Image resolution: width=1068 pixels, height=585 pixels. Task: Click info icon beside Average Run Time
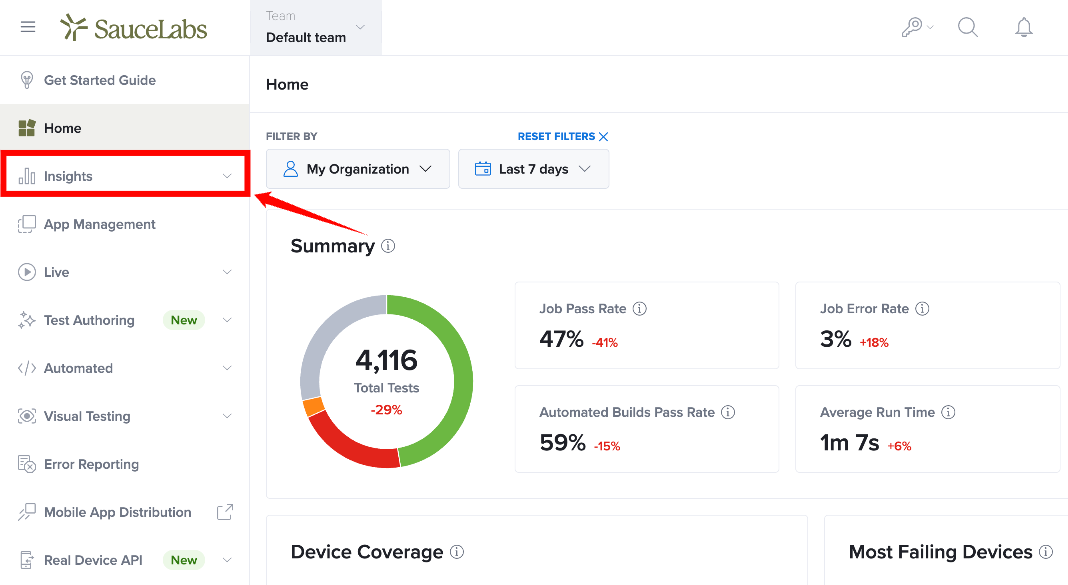tap(948, 412)
